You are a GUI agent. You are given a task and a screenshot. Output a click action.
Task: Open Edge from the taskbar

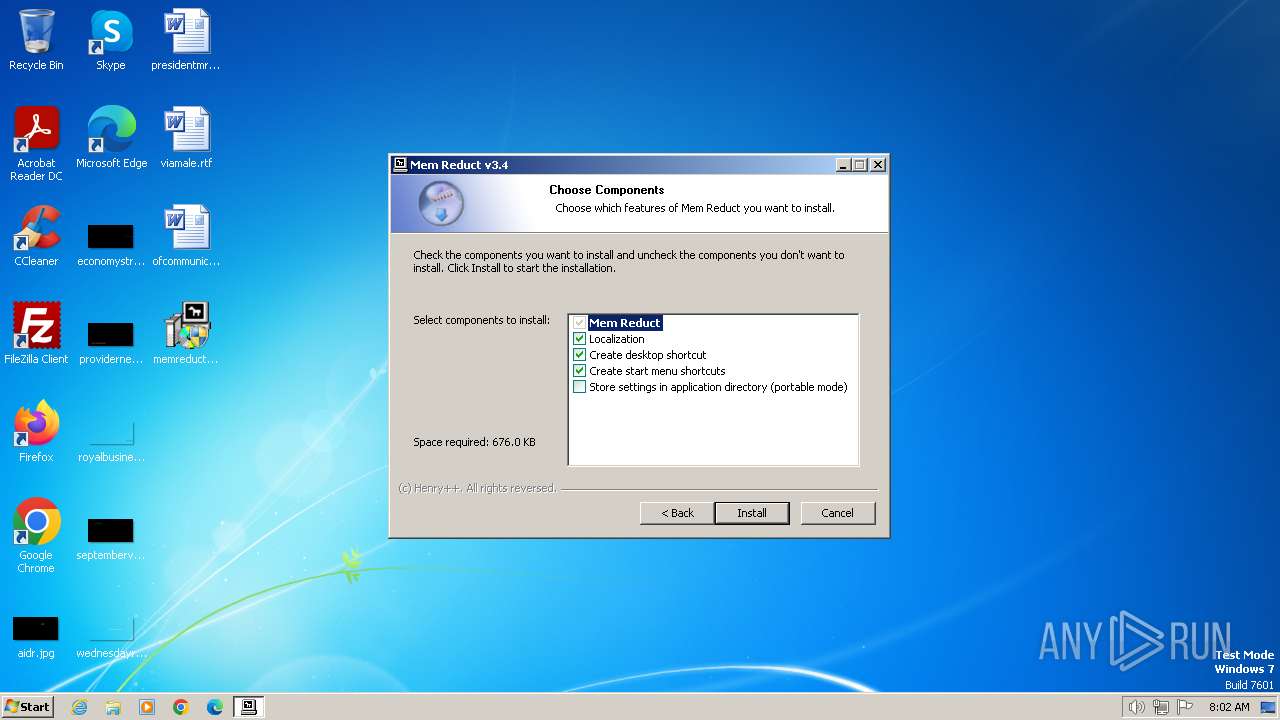(x=215, y=707)
